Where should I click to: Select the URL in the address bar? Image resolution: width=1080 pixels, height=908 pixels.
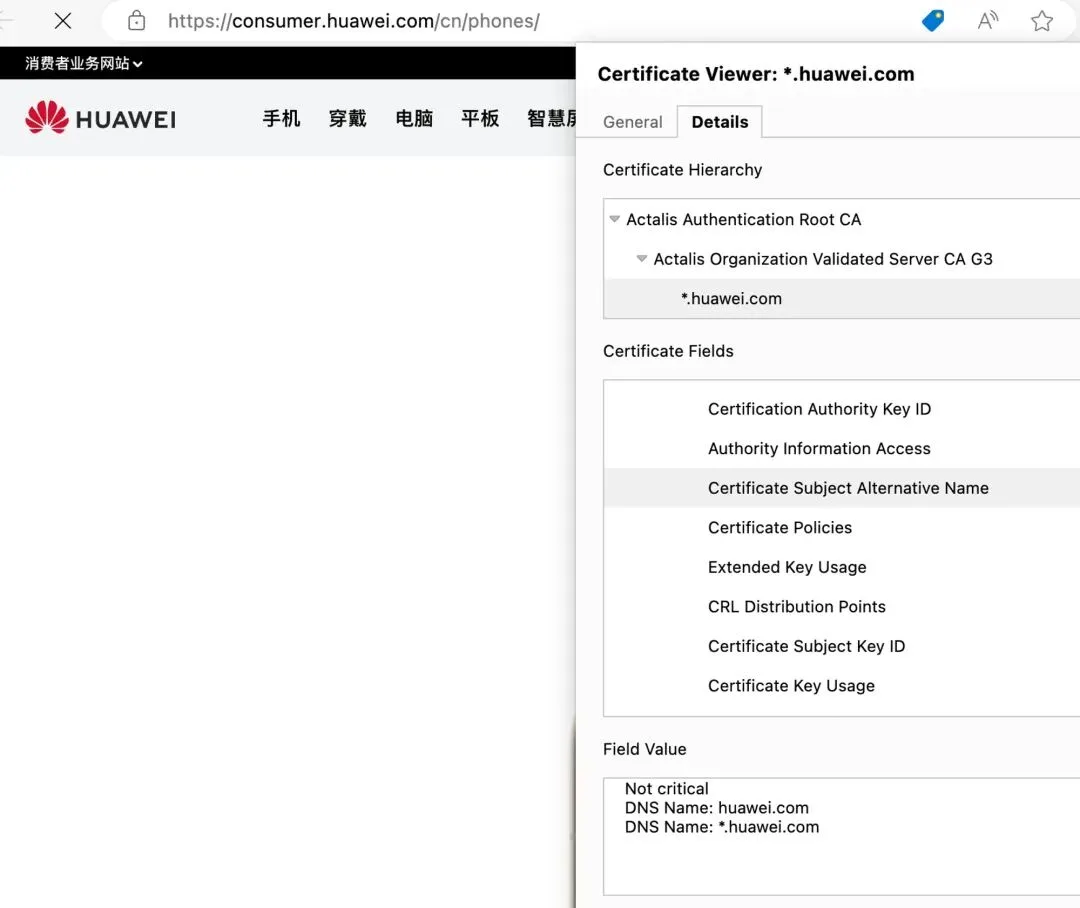(x=353, y=21)
